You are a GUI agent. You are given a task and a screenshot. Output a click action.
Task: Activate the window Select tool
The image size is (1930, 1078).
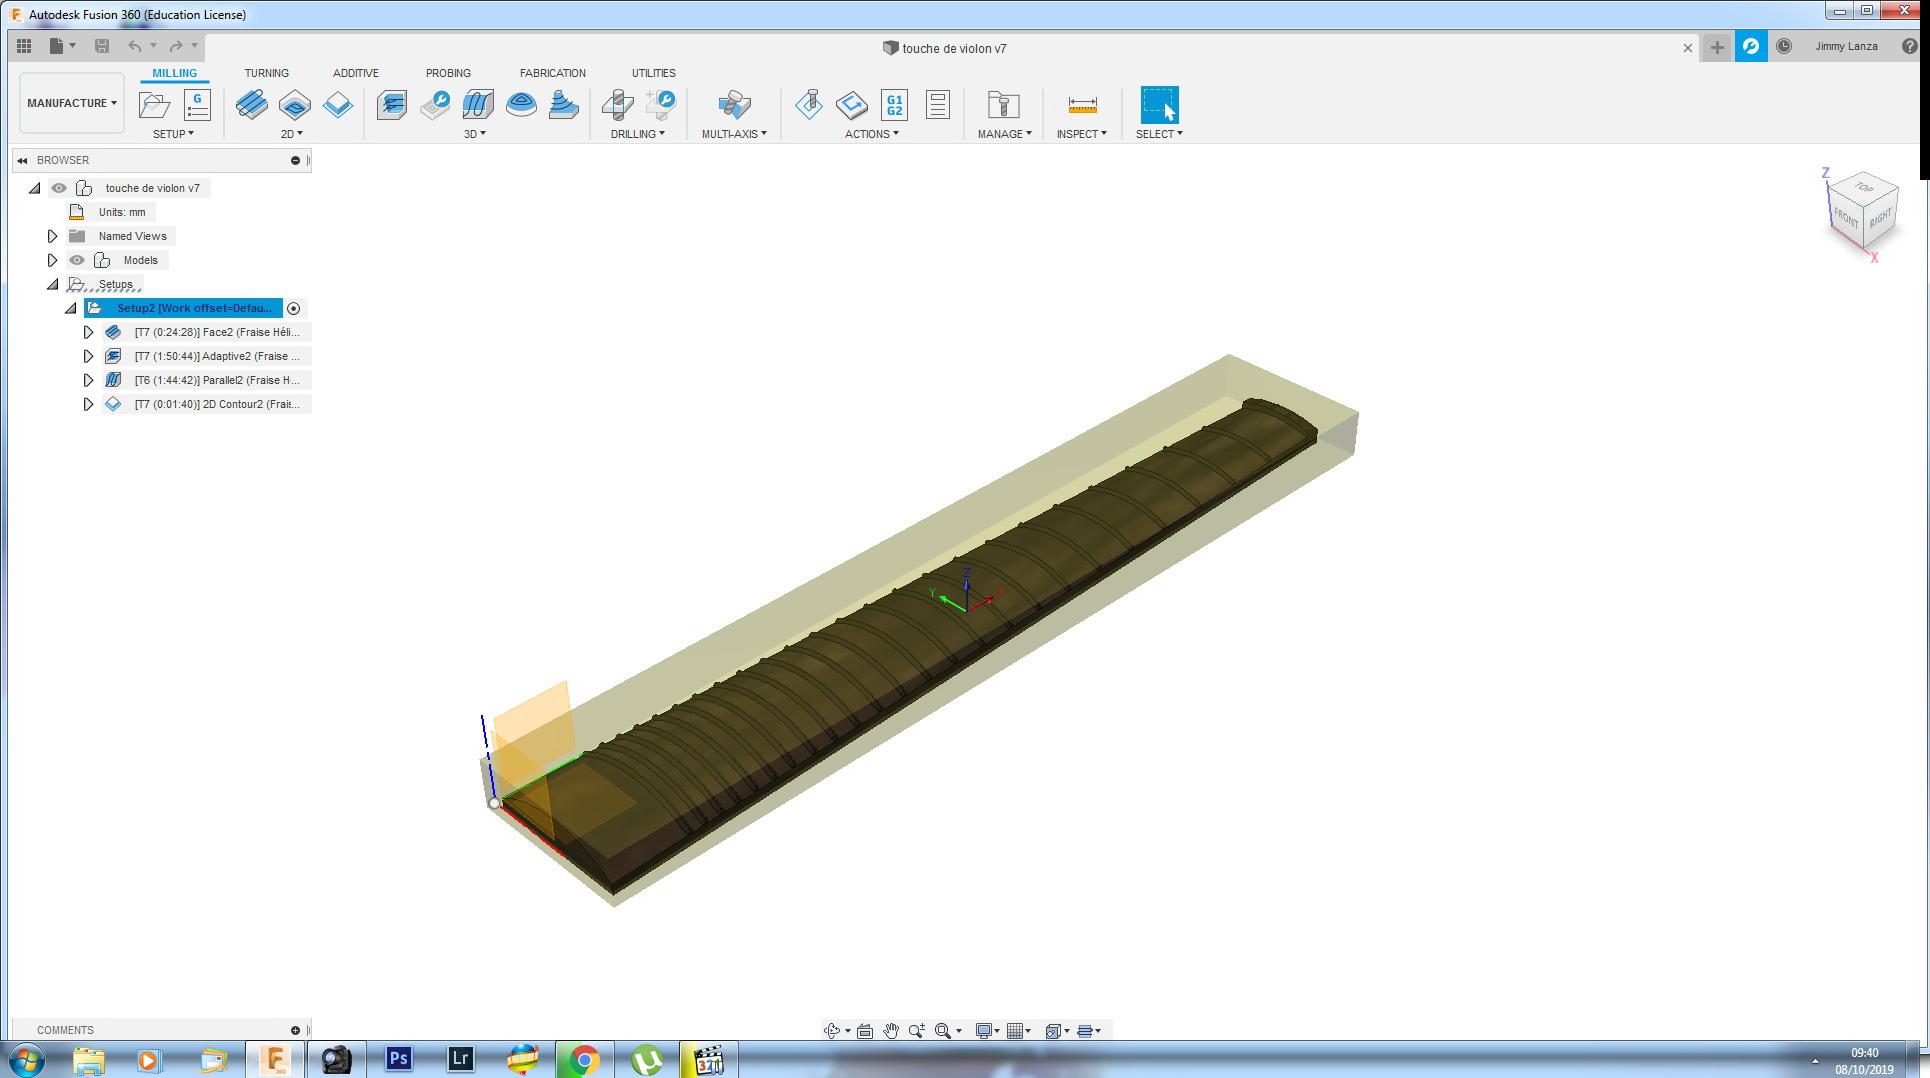click(x=1159, y=105)
